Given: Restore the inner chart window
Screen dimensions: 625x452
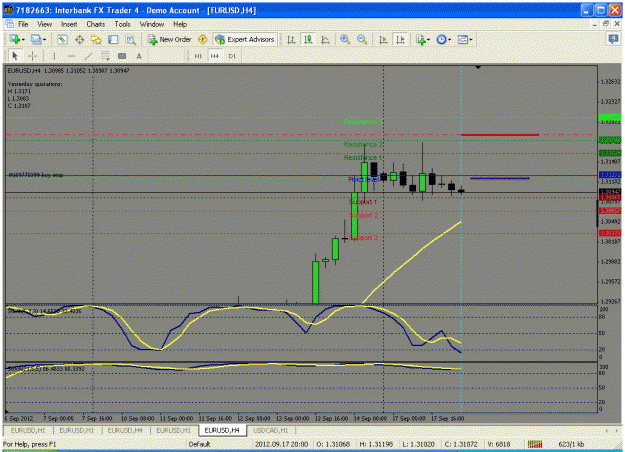Looking at the screenshot, I should point(606,24).
